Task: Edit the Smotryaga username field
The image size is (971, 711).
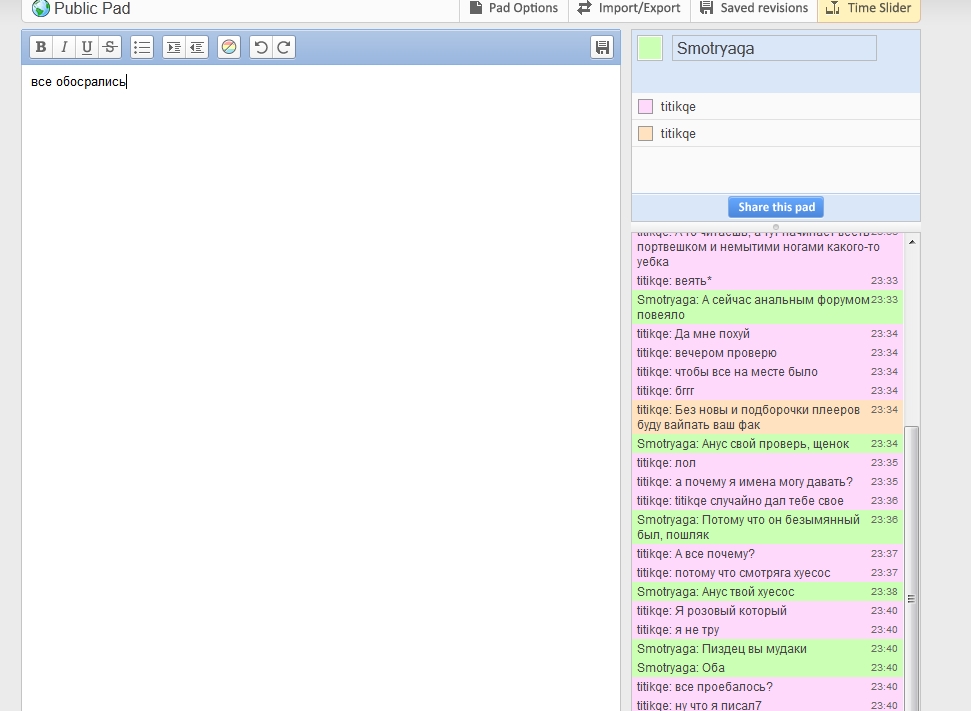Action: point(774,48)
